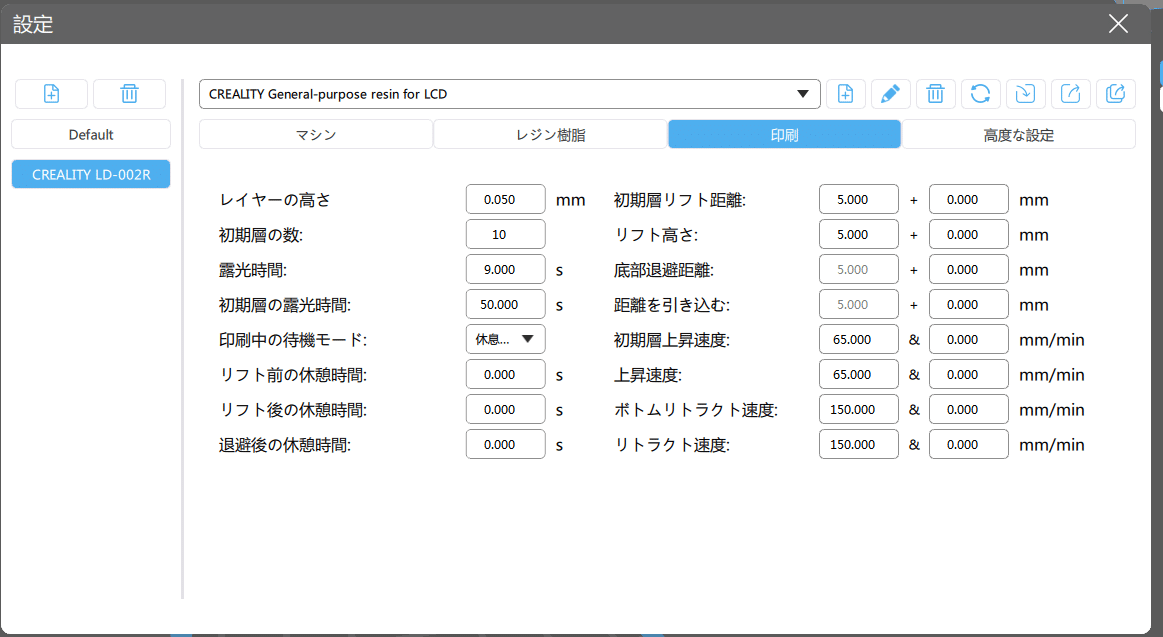The image size is (1163, 637).
Task: Switch to the マシン tab
Action: point(316,133)
